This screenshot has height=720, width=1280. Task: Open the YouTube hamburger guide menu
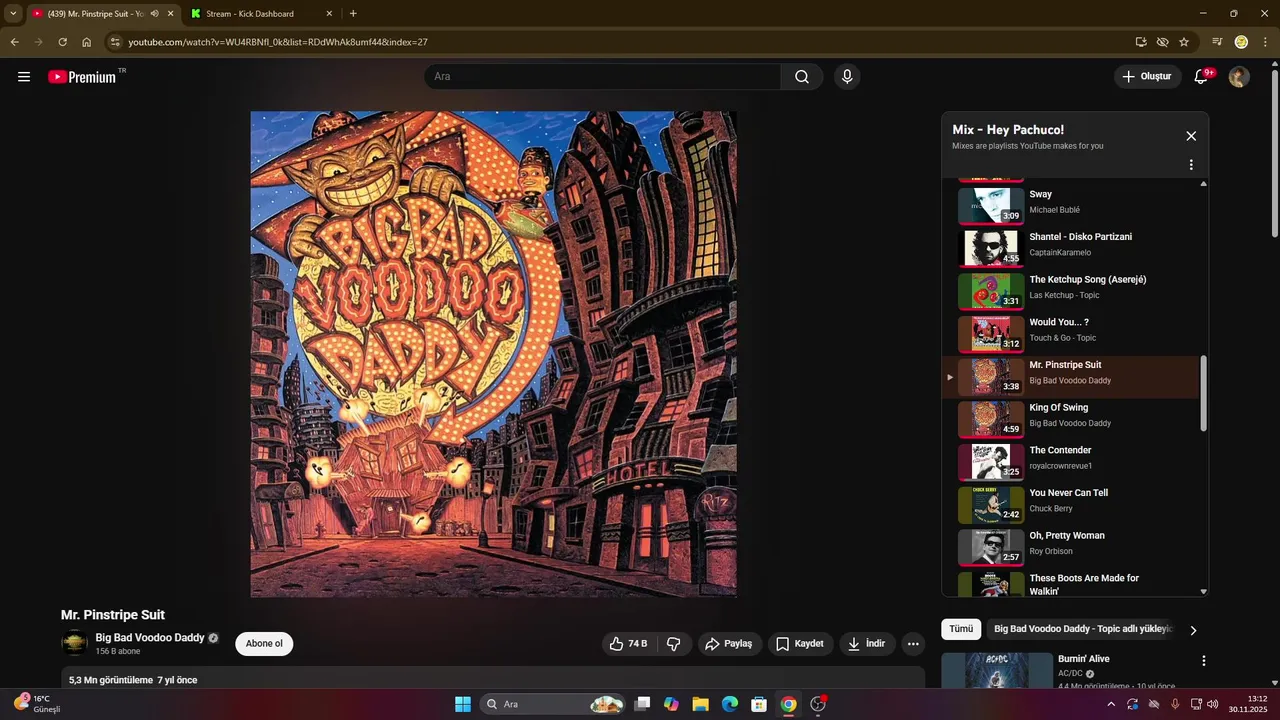24,77
